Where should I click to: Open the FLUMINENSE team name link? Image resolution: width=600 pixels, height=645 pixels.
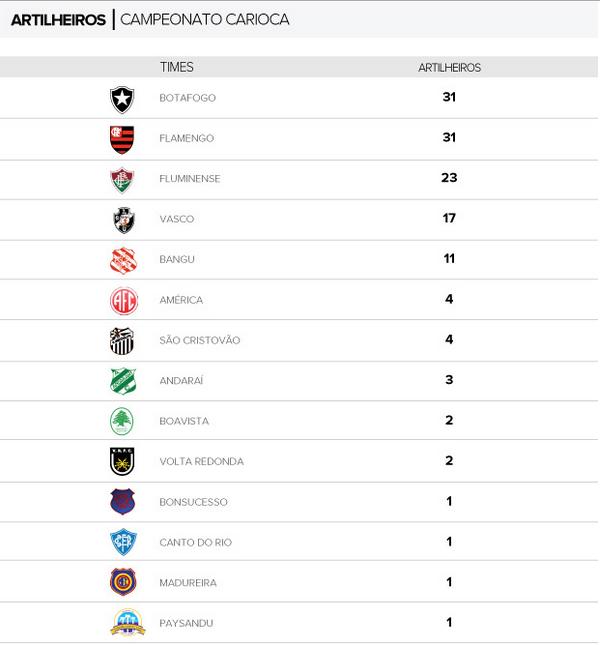click(x=189, y=179)
